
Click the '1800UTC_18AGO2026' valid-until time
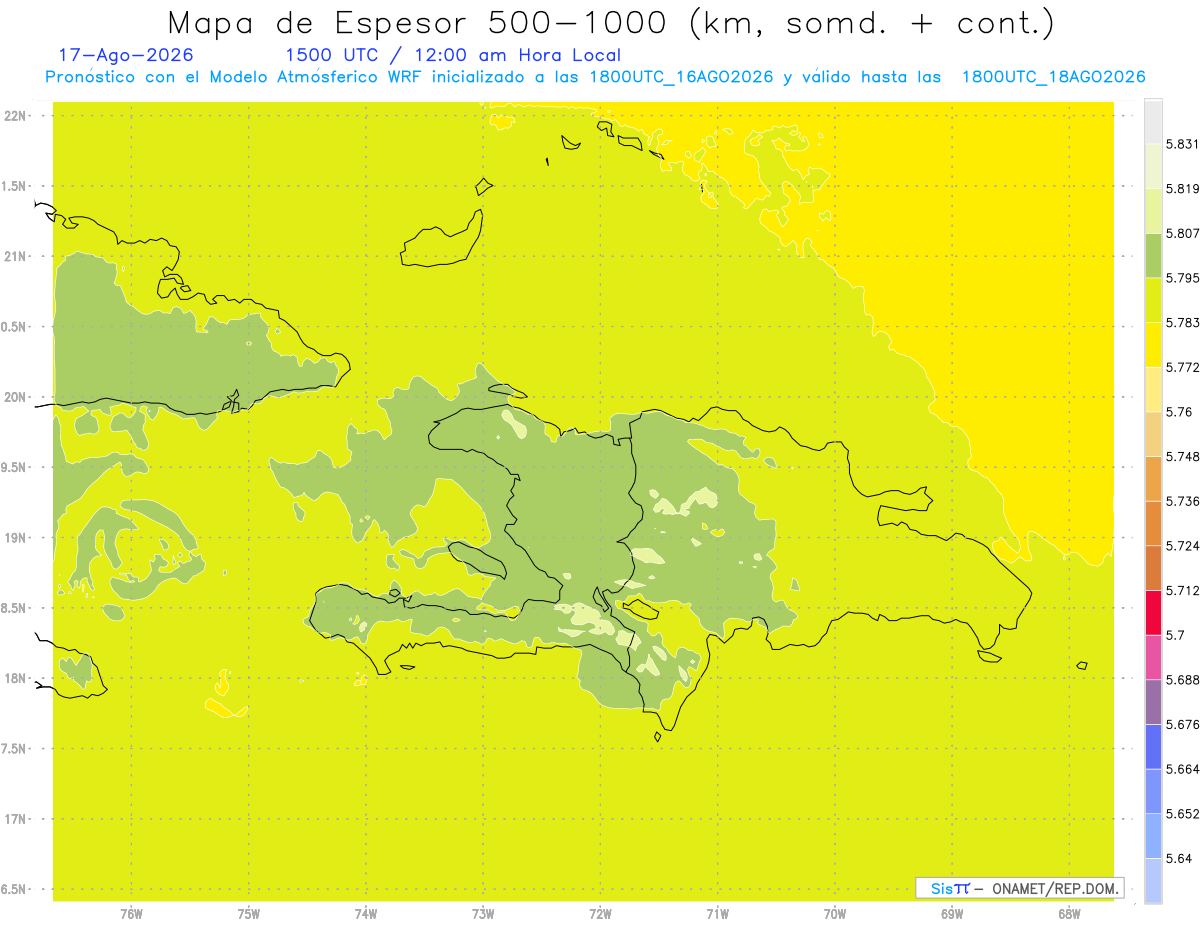1053,77
